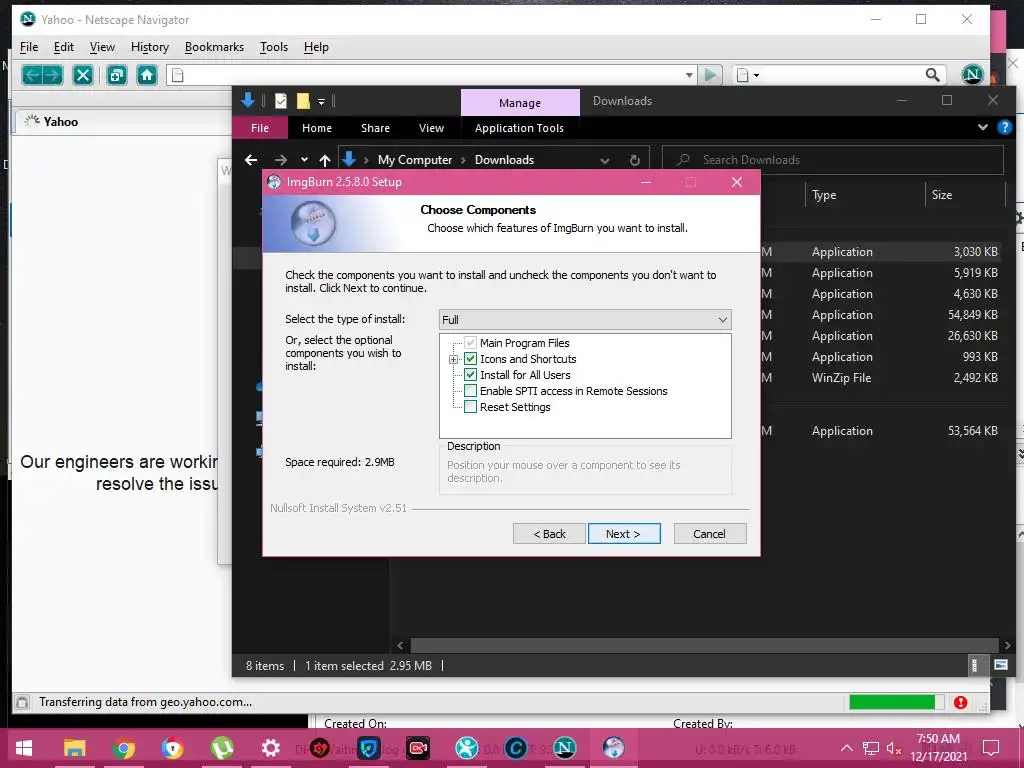The width and height of the screenshot is (1024, 768).
Task: Check the Reset Settings checkbox
Action: pyautogui.click(x=470, y=407)
